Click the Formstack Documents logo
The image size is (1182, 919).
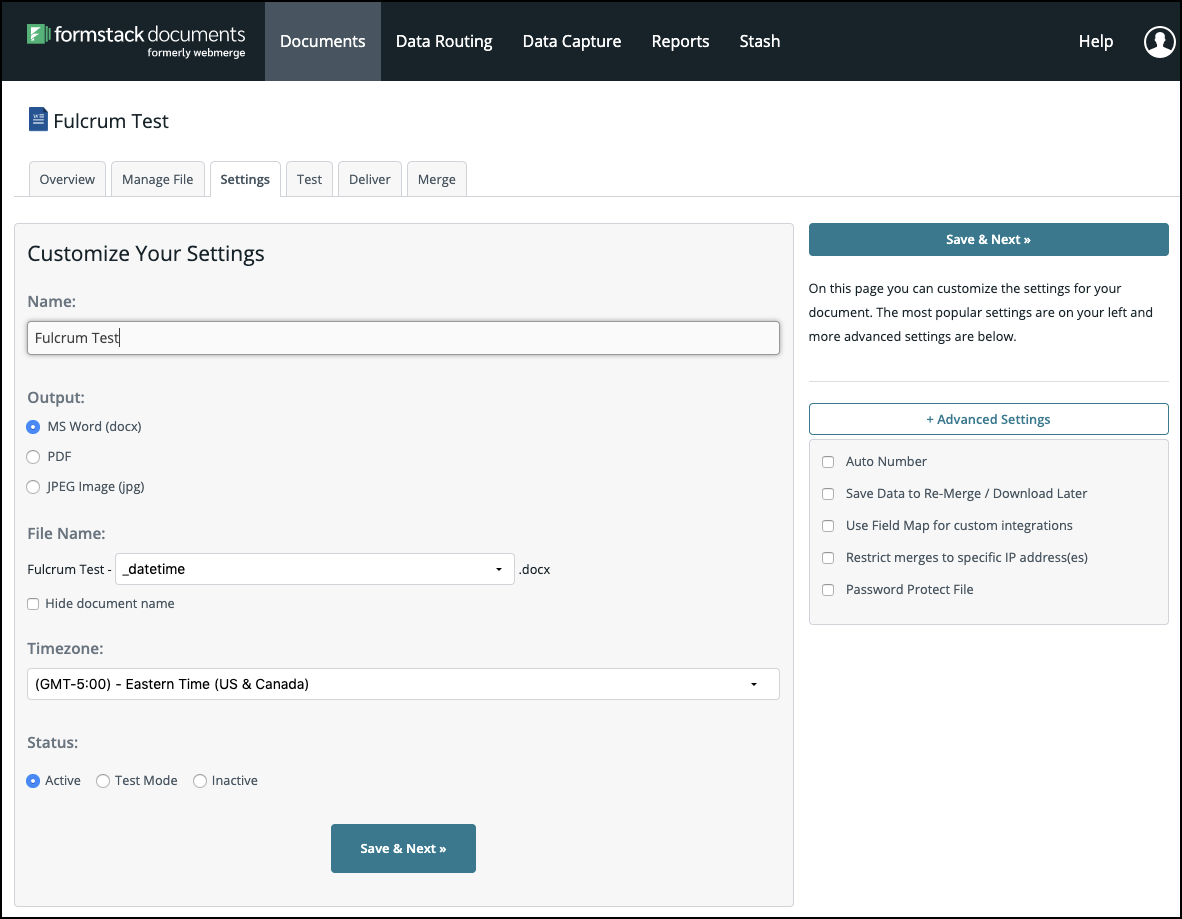click(136, 41)
